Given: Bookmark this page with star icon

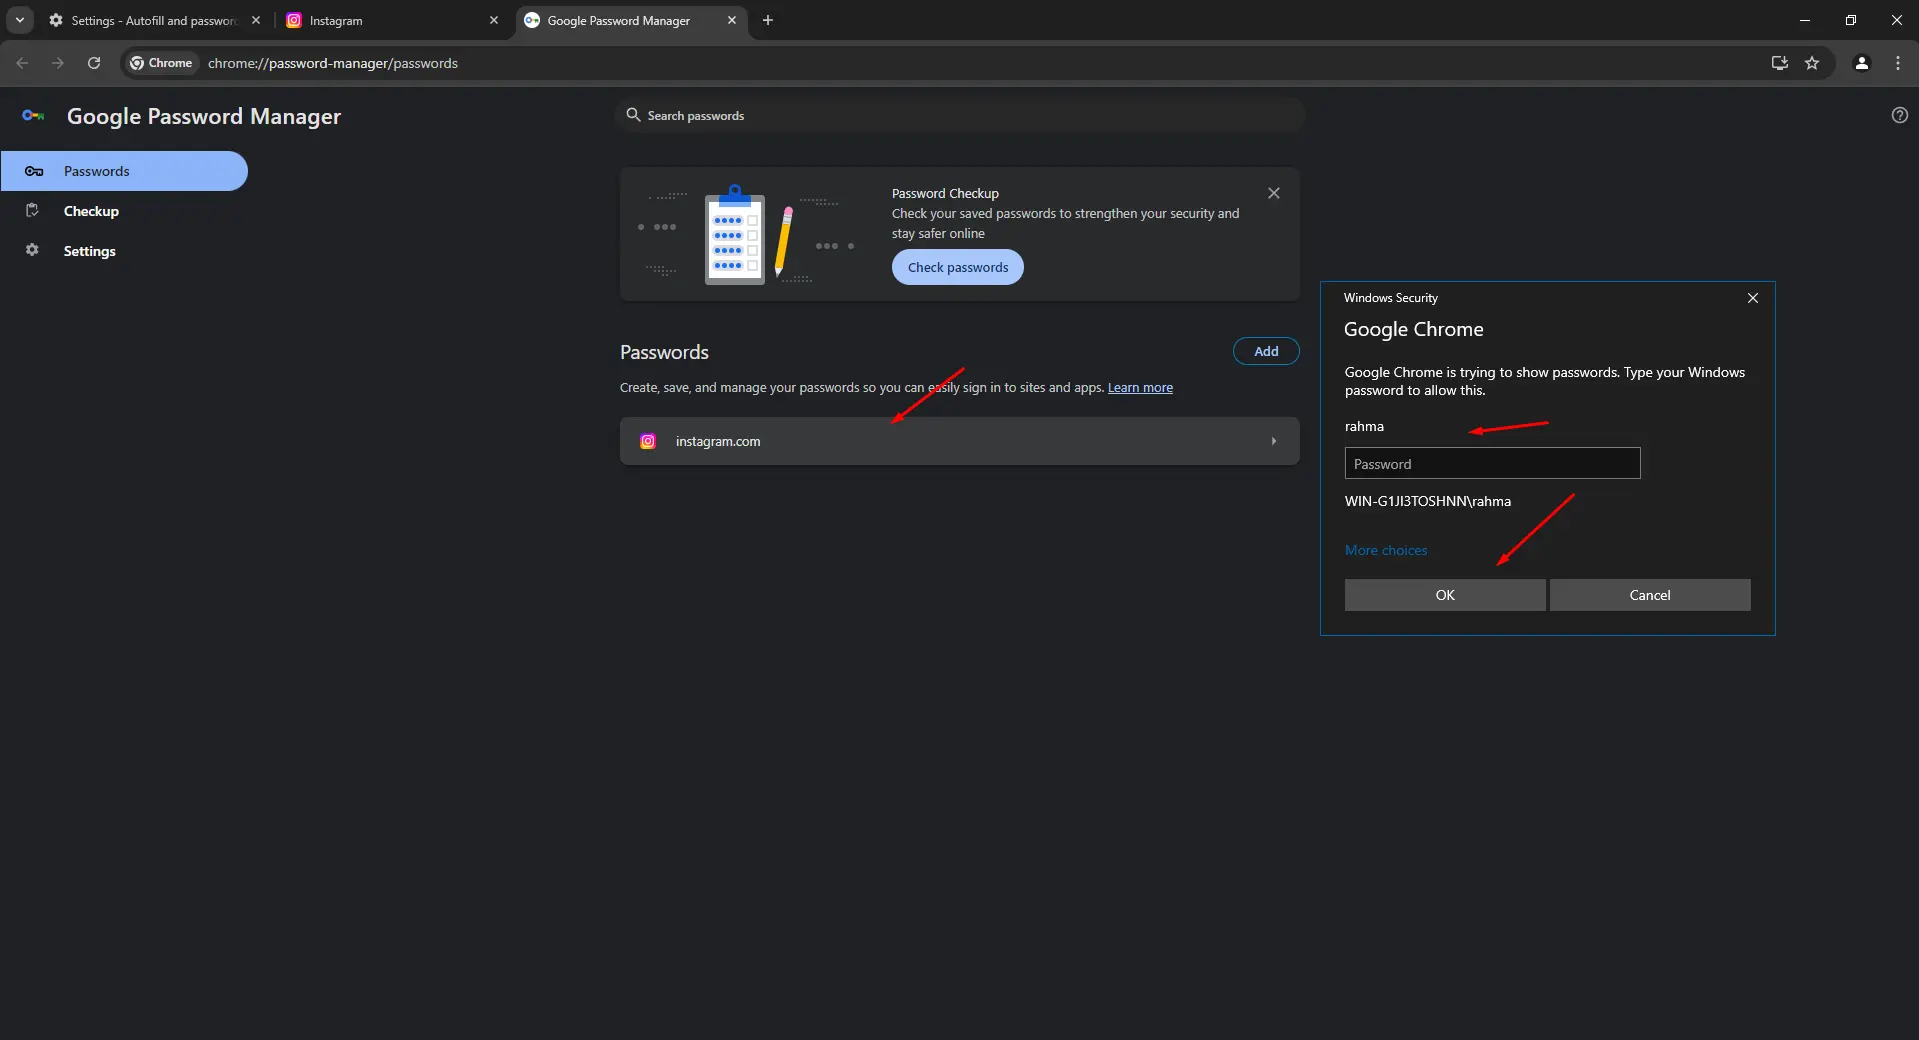Looking at the screenshot, I should tap(1812, 63).
